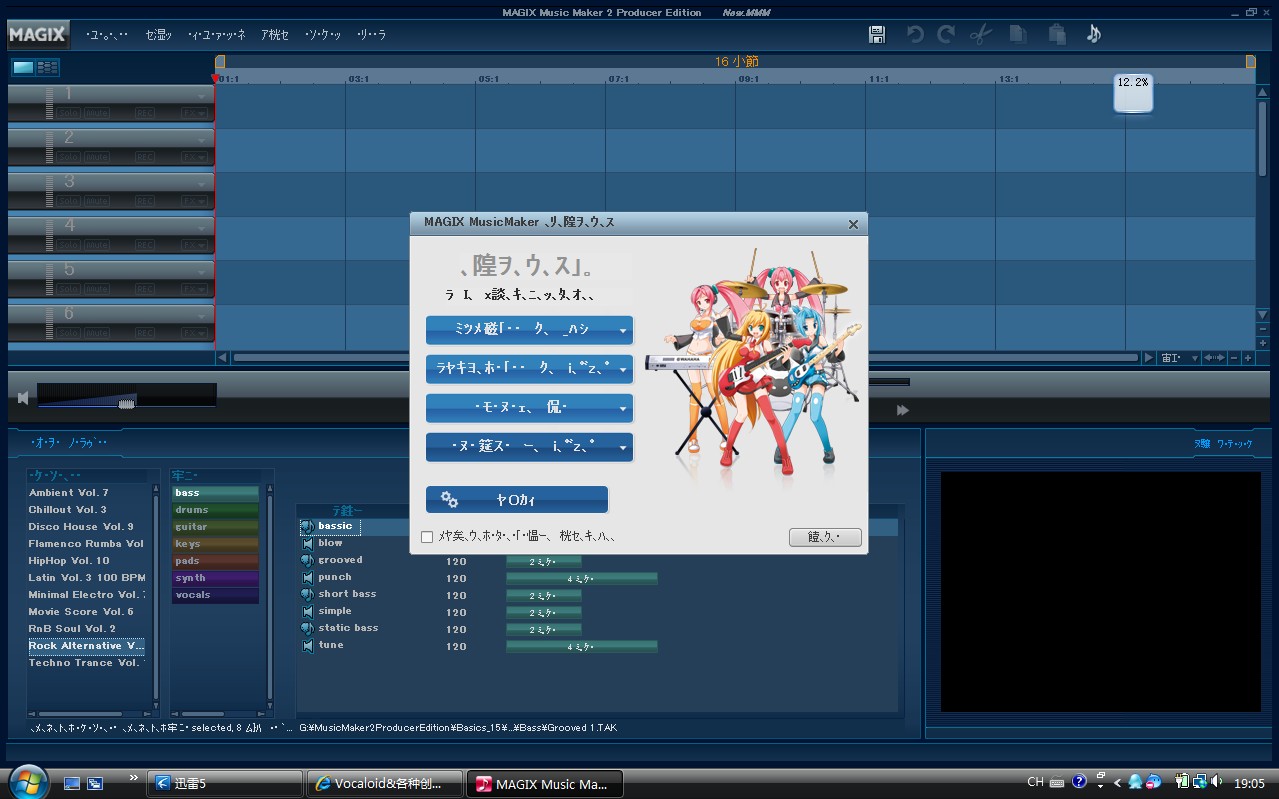Toggle Mute on track 2
Viewport: 1279px width, 799px height.
pyautogui.click(x=97, y=157)
